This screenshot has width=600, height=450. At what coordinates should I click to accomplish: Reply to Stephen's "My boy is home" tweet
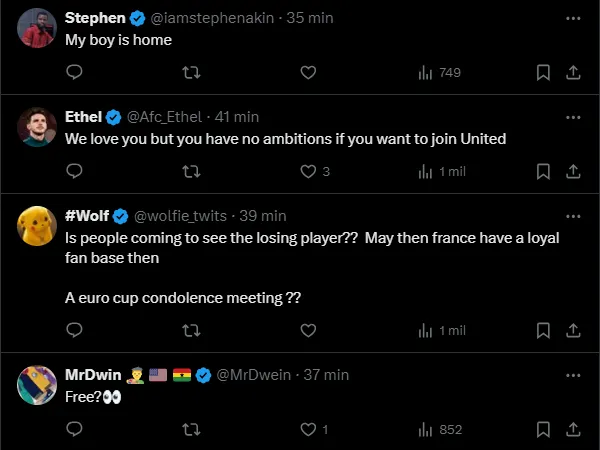(x=74, y=72)
